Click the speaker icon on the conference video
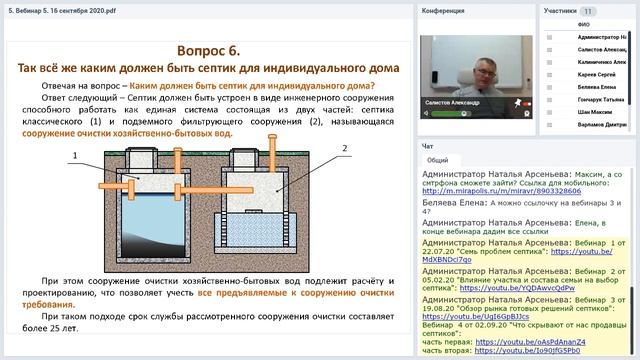Viewport: 640px width, 360px height. [426, 113]
